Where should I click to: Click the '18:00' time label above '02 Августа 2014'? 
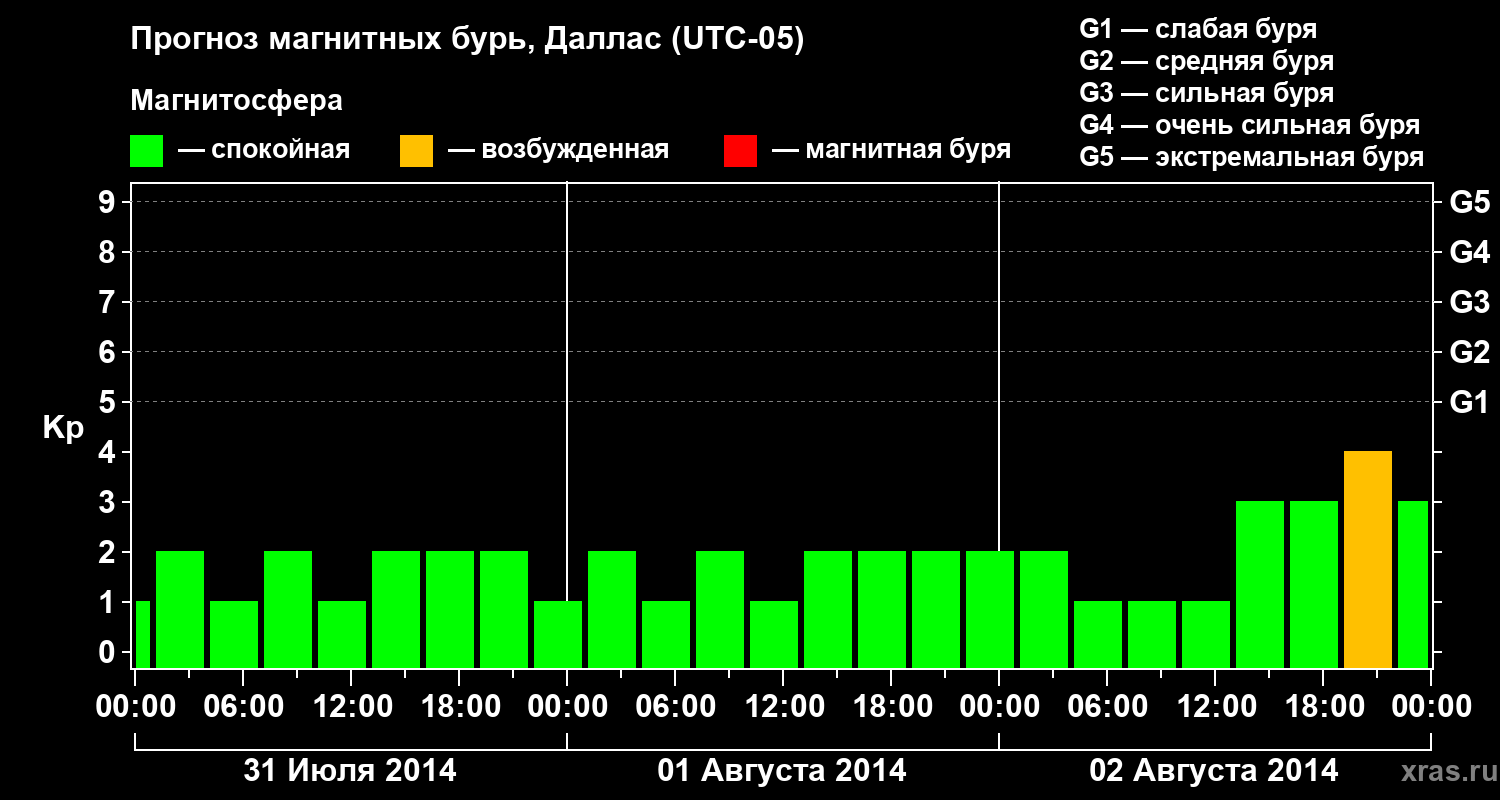[x=1325, y=706]
